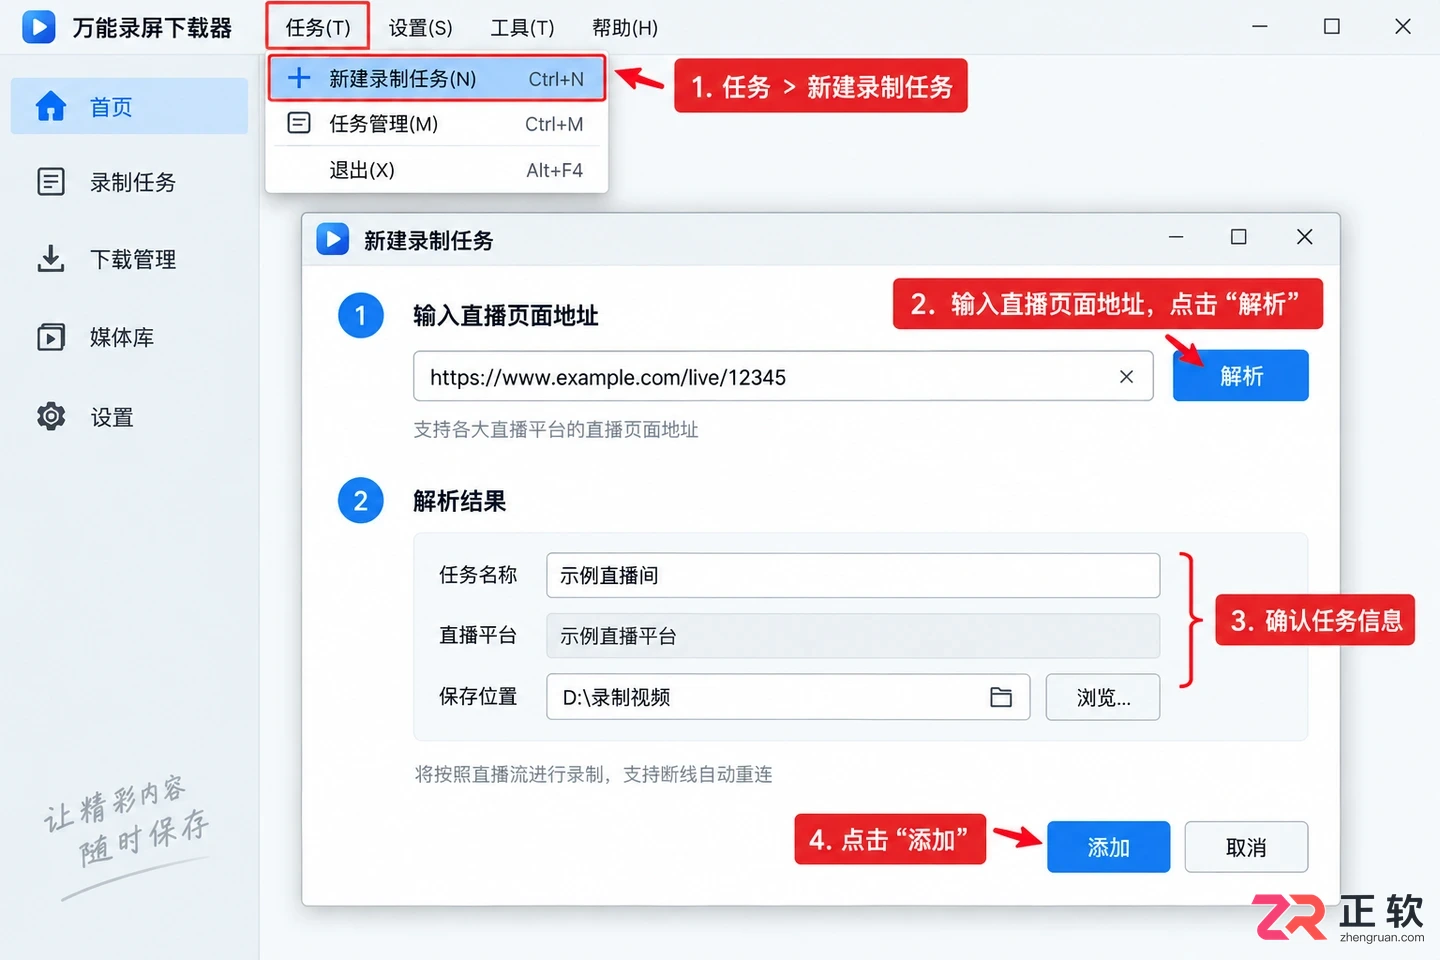The height and width of the screenshot is (960, 1440).
Task: Click the 直播平台 field
Action: [853, 636]
